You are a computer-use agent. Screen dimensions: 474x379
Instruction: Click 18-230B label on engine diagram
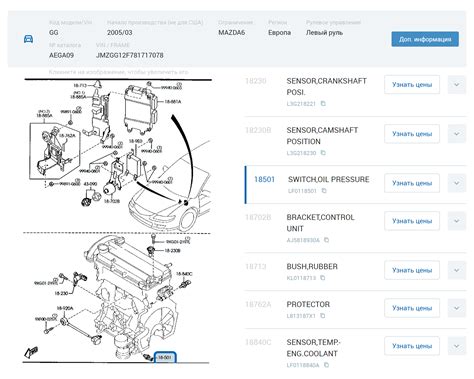coord(173,250)
